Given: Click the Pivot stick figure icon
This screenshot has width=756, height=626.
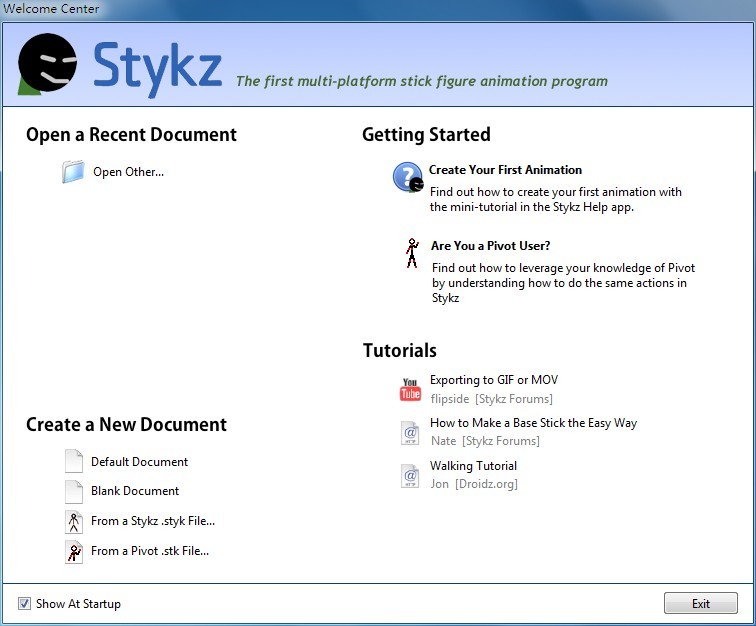Looking at the screenshot, I should click(411, 252).
